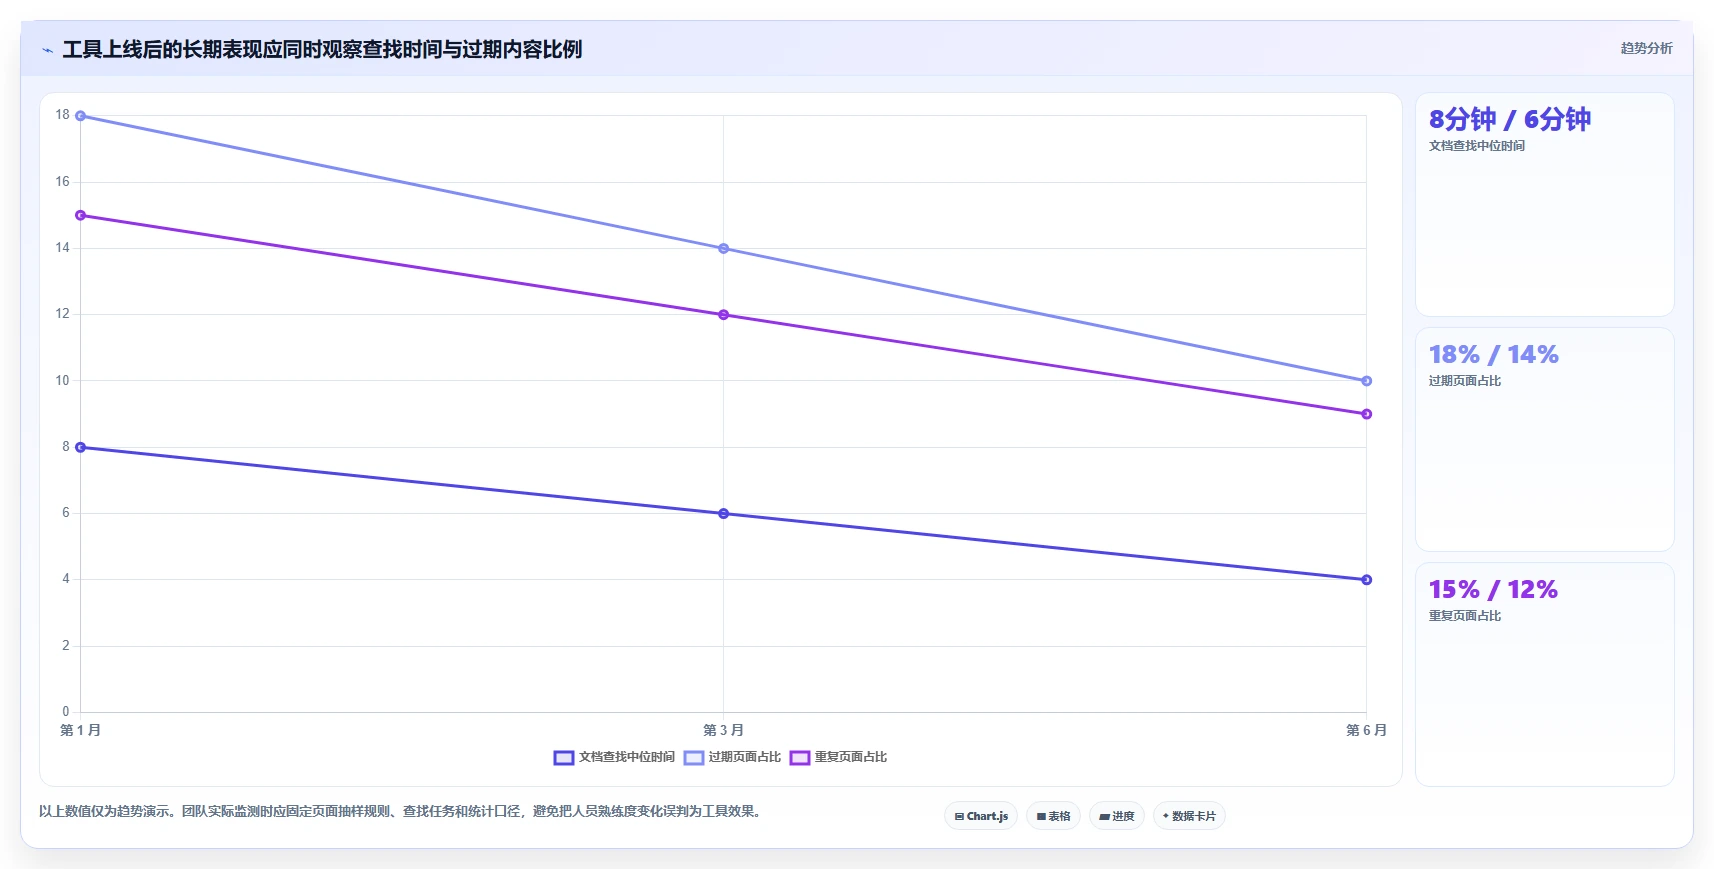Click the y-axis tick label 2
Viewport: 1714px width, 869px height.
pos(66,646)
